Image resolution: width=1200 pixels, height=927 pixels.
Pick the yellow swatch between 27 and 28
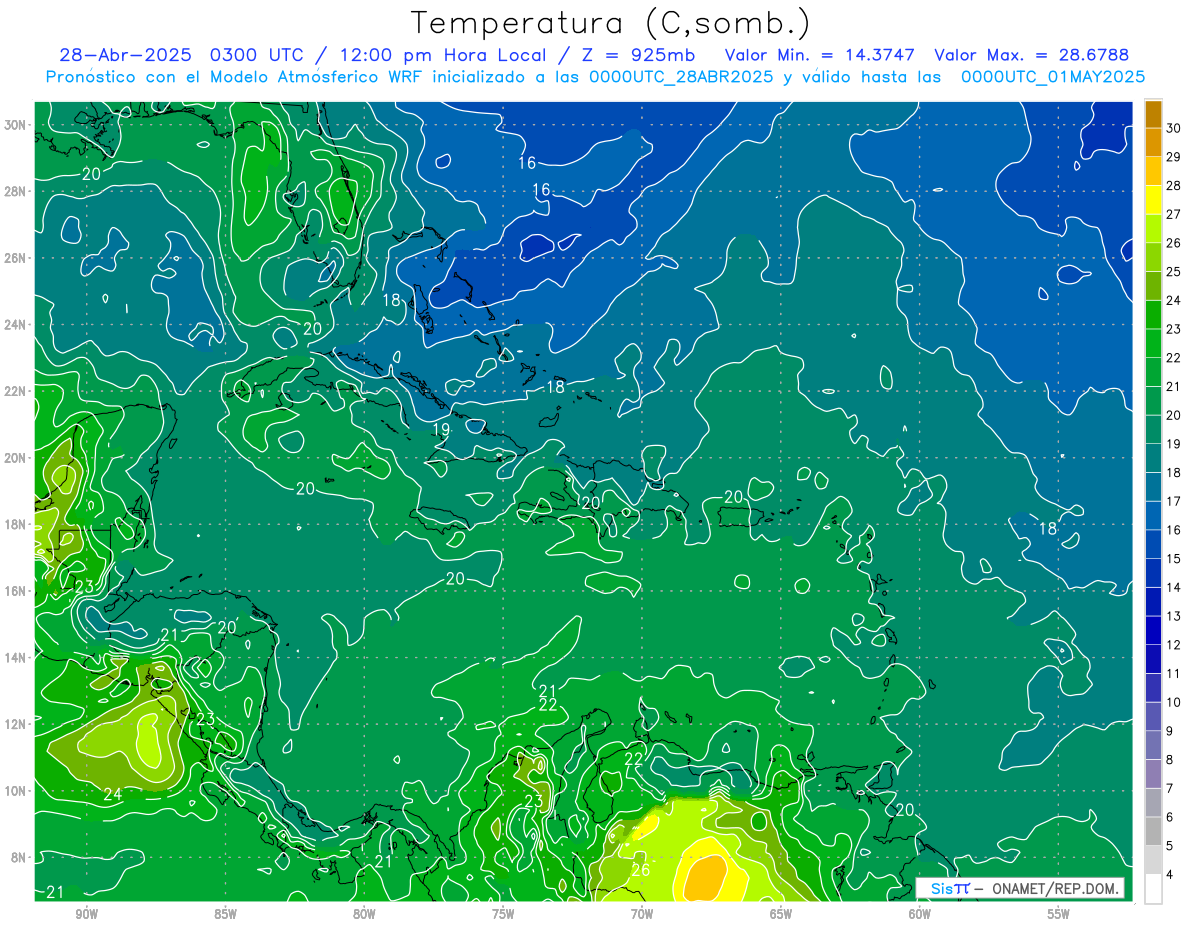click(1154, 201)
